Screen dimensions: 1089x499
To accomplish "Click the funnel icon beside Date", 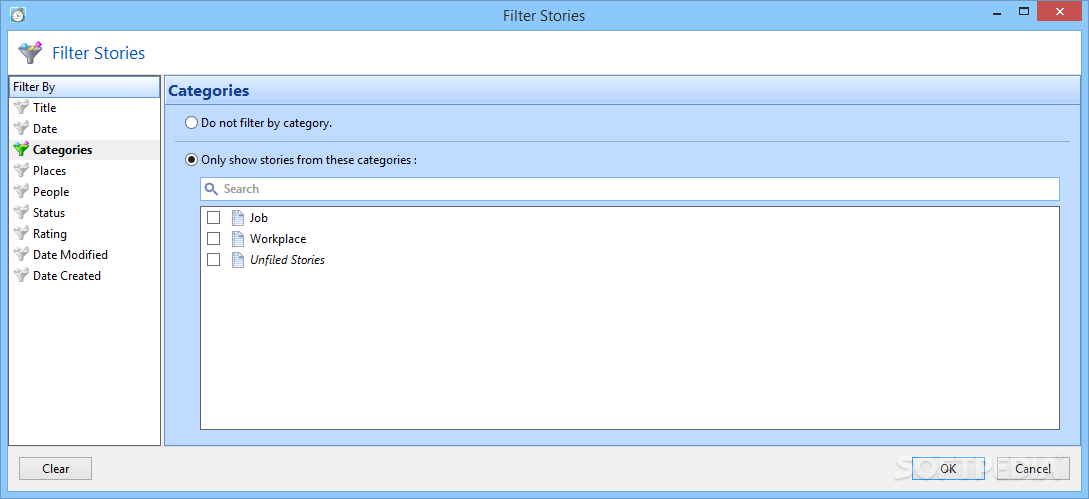I will pos(21,129).
